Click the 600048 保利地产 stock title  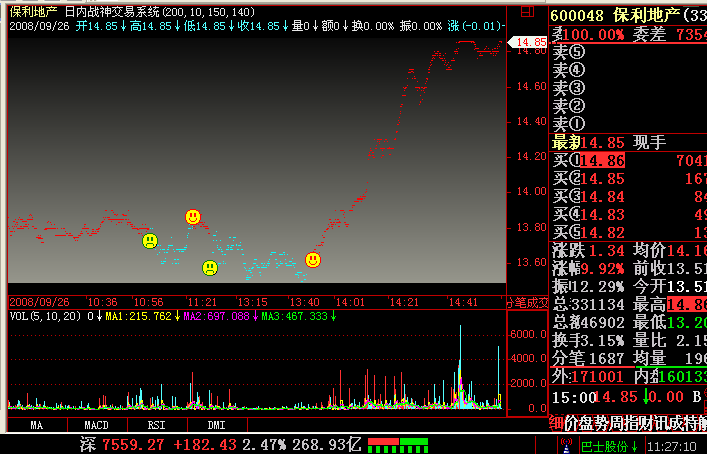615,16
